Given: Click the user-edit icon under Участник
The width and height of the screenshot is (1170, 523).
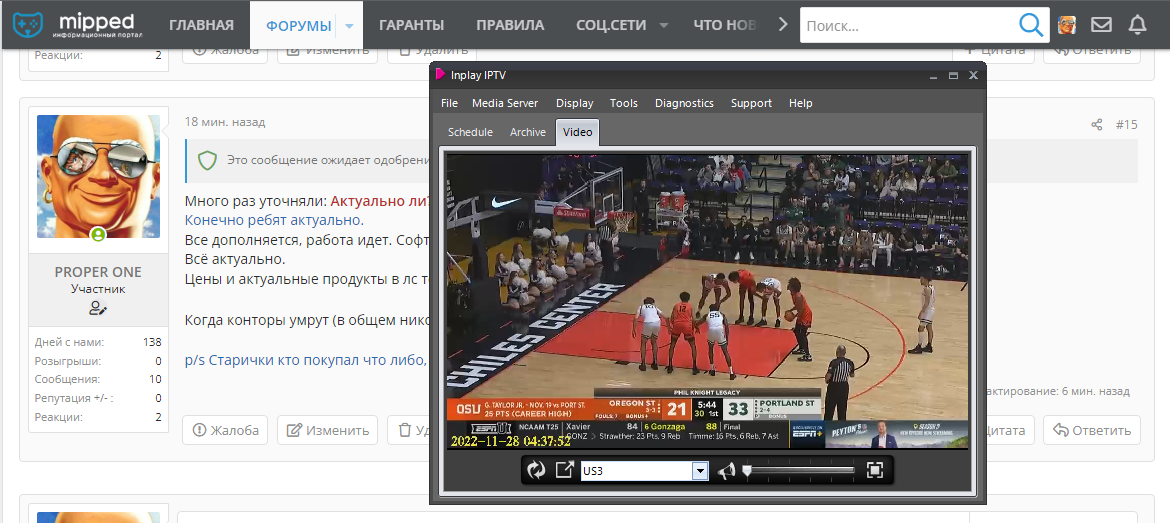Looking at the screenshot, I should (x=98, y=307).
